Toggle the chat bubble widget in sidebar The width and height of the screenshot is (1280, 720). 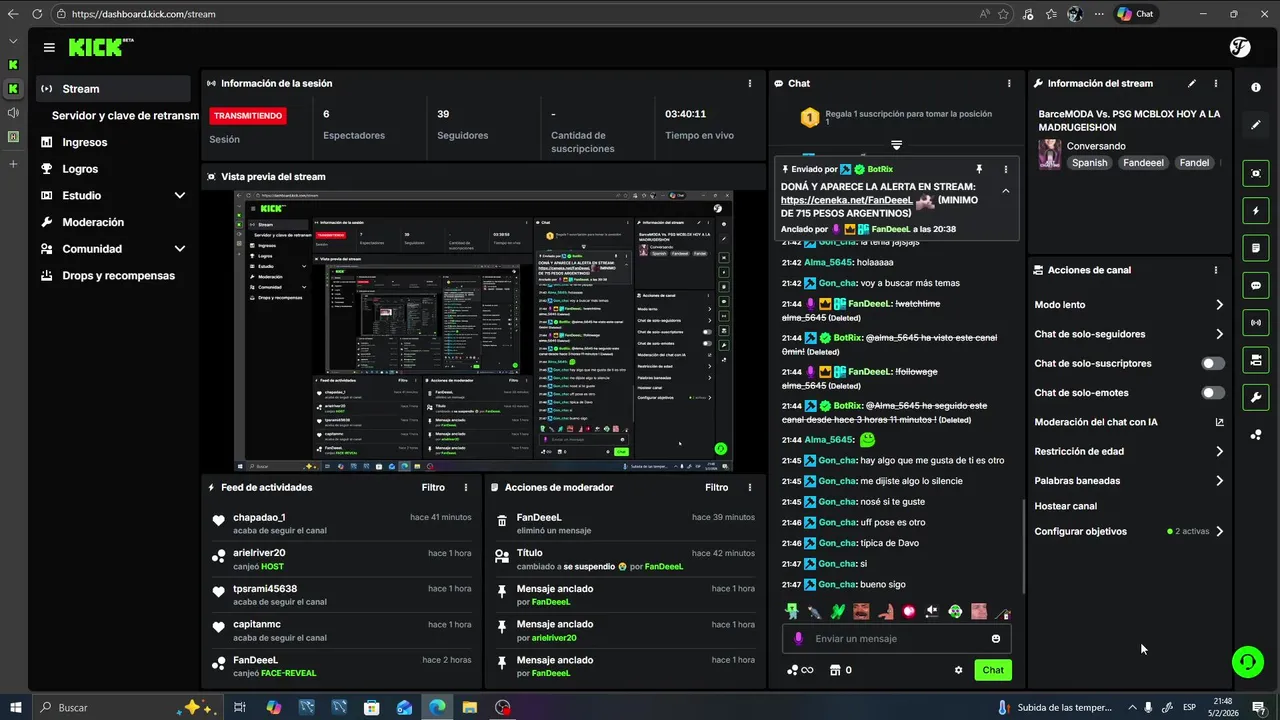1256,286
